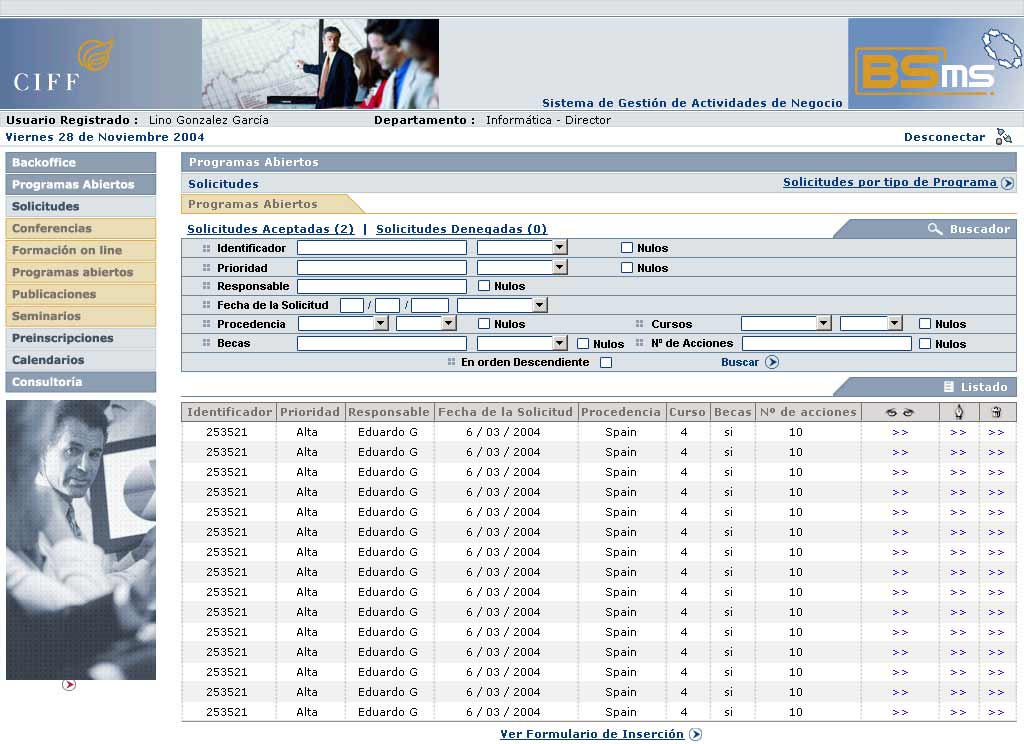Click the Buscador magnifying glass icon

[935, 229]
